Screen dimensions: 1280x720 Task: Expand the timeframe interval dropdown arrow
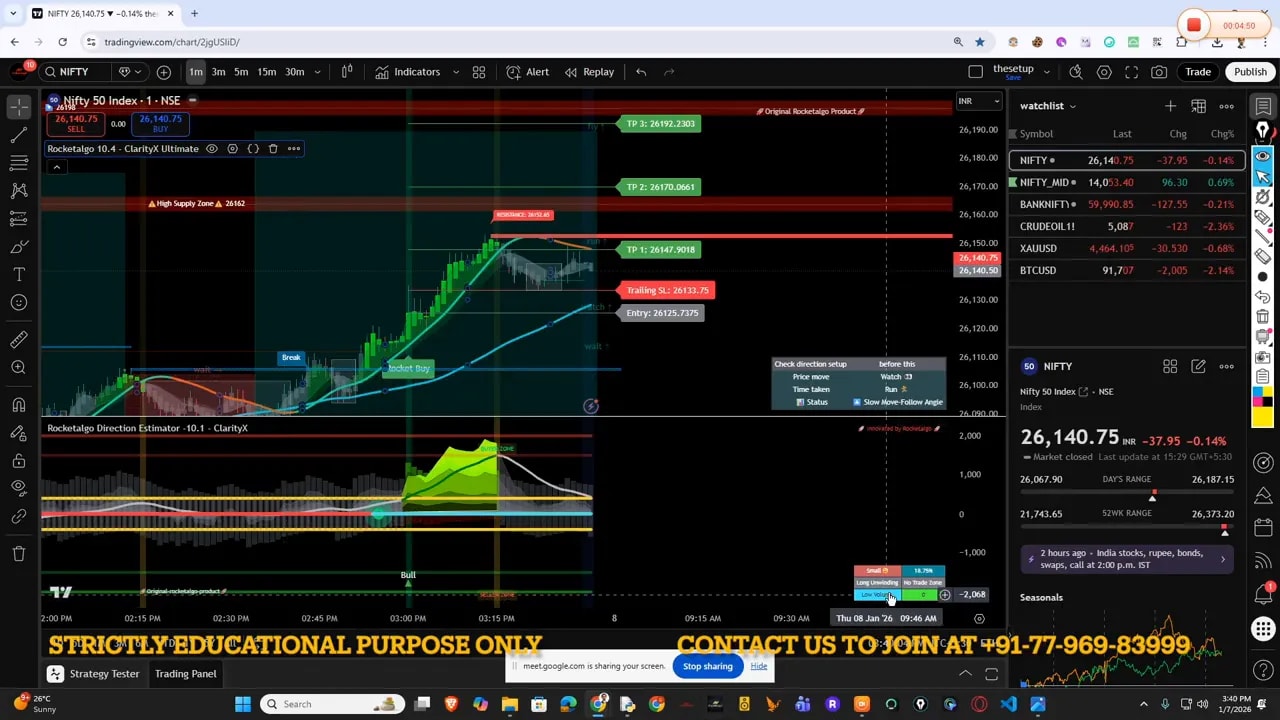[x=318, y=72]
